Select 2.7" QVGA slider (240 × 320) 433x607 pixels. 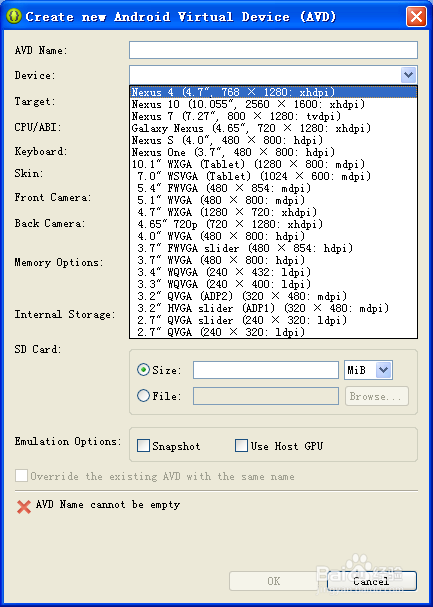click(273, 320)
